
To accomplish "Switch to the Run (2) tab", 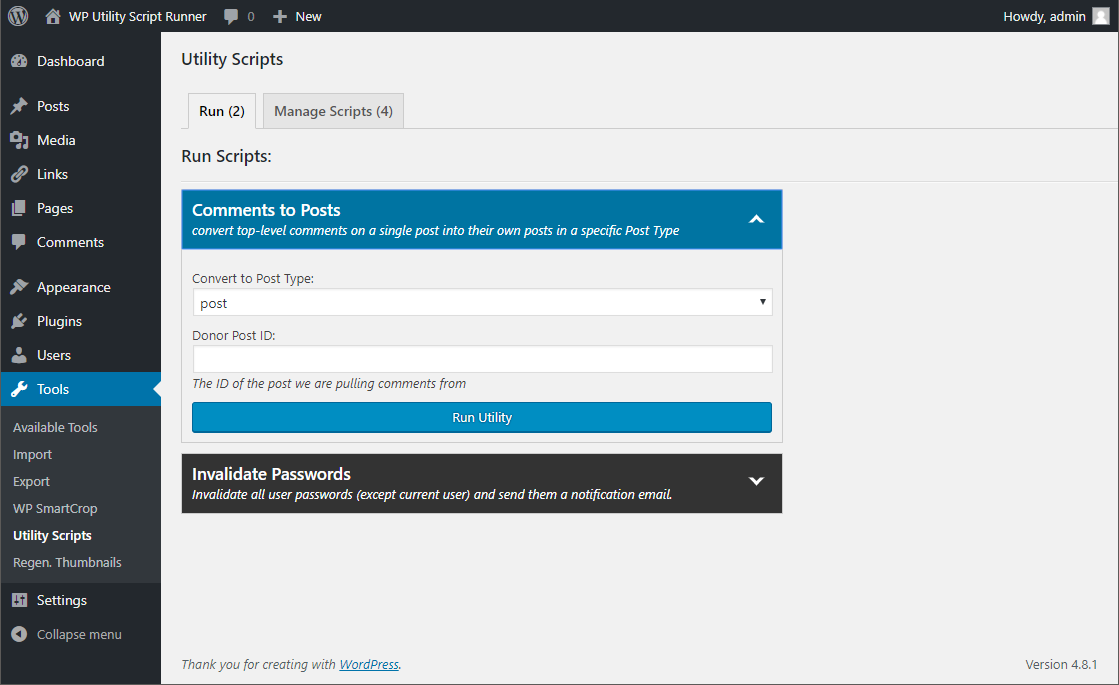I will 222,111.
